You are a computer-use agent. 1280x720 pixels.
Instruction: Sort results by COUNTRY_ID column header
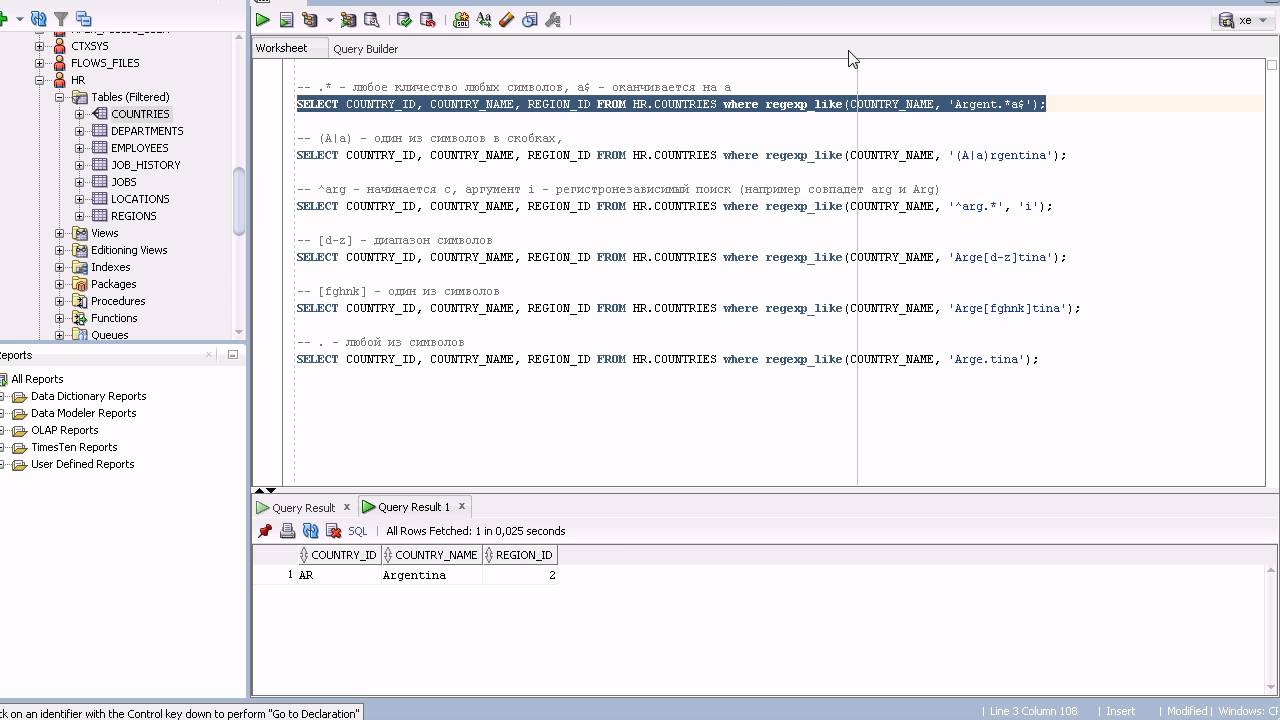coord(338,555)
